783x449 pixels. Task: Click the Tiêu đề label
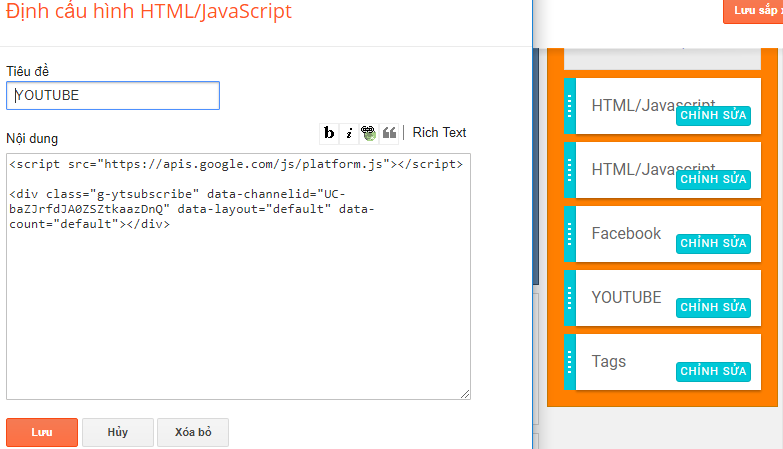click(27, 71)
